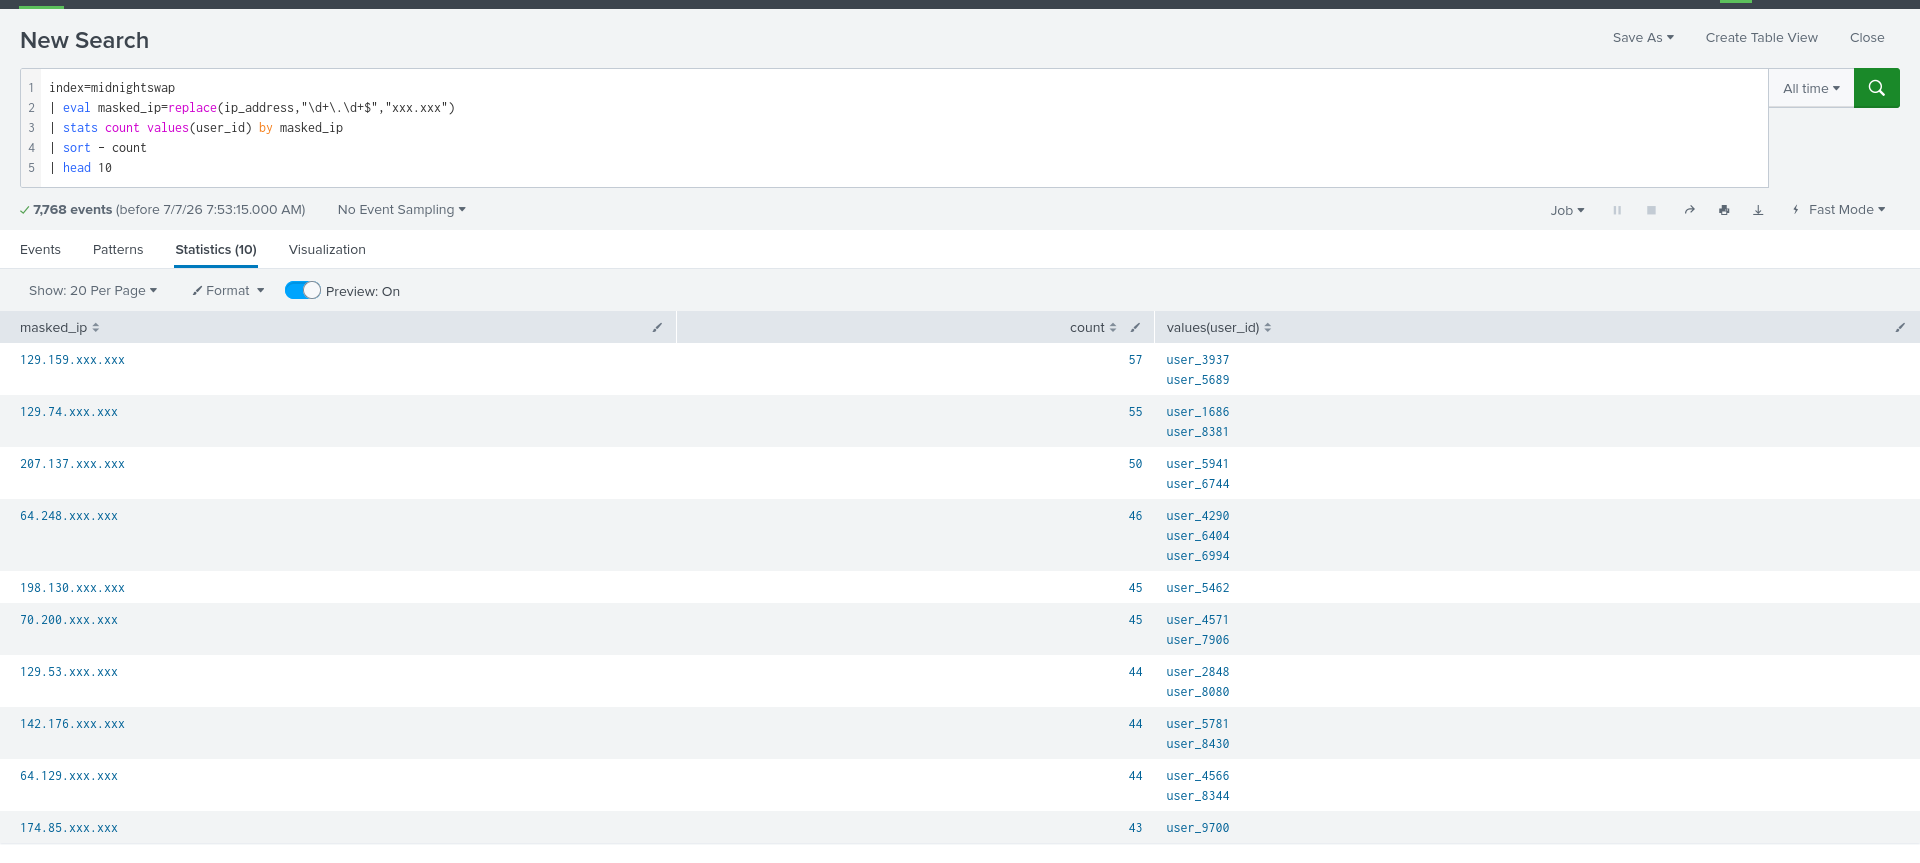Viewport: 1920px width, 863px height.
Task: Click count value 55
Action: click(1135, 412)
